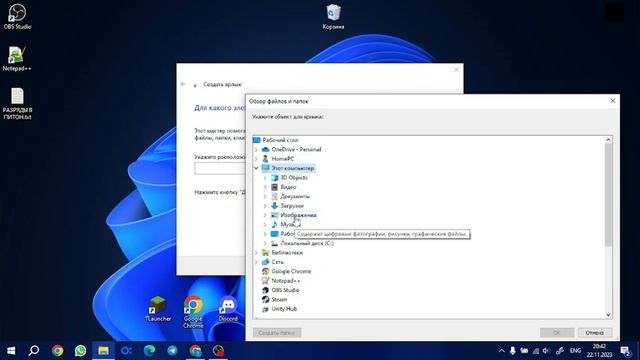Select Документы folder in tree
640x360 pixels.
pyautogui.click(x=295, y=196)
